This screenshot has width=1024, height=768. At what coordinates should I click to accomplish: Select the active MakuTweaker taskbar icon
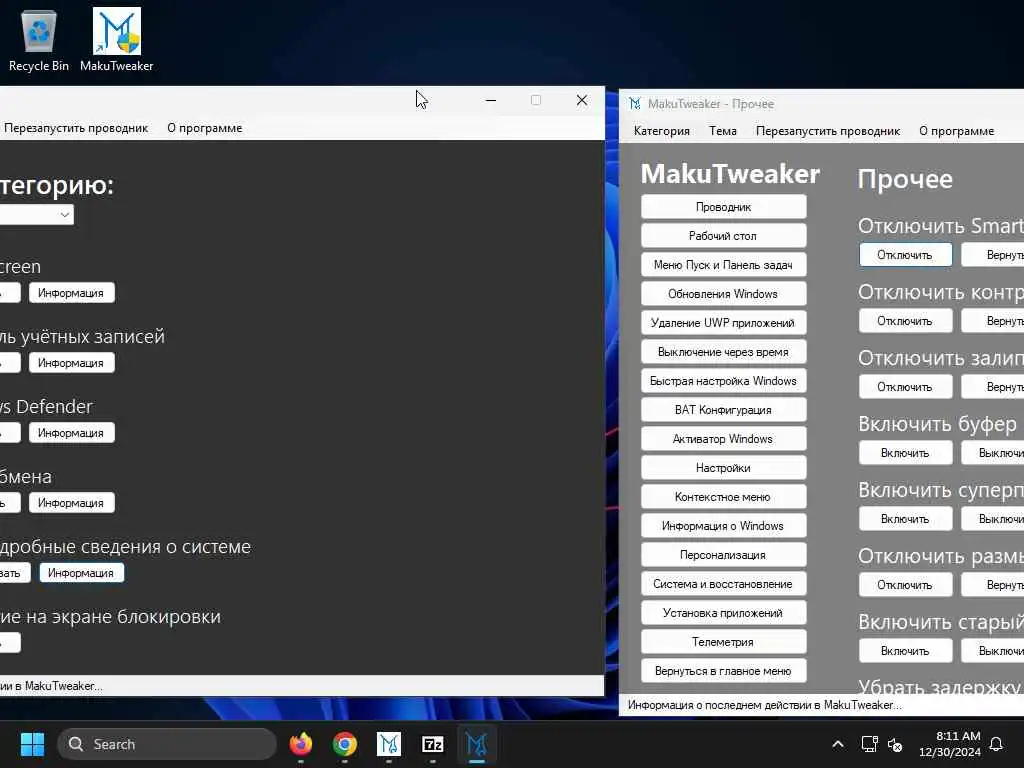477,744
